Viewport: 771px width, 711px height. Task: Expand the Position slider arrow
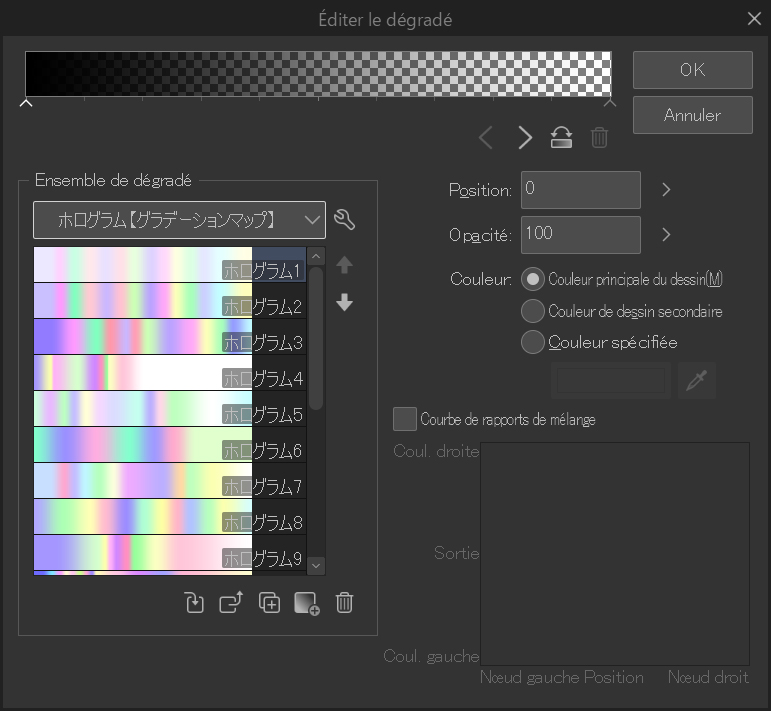click(666, 190)
